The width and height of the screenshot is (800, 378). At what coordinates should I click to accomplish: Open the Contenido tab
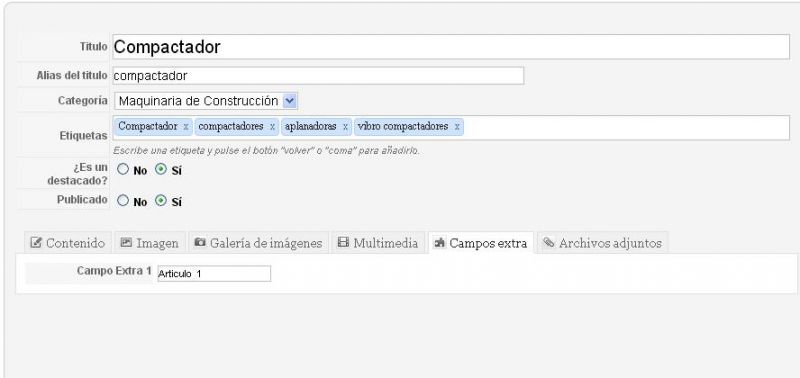point(68,243)
